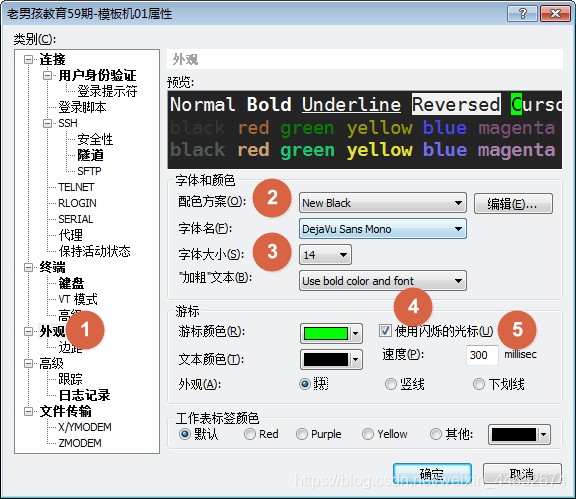Select 默认 tab color radio
The width and height of the screenshot is (576, 499).
(x=184, y=434)
